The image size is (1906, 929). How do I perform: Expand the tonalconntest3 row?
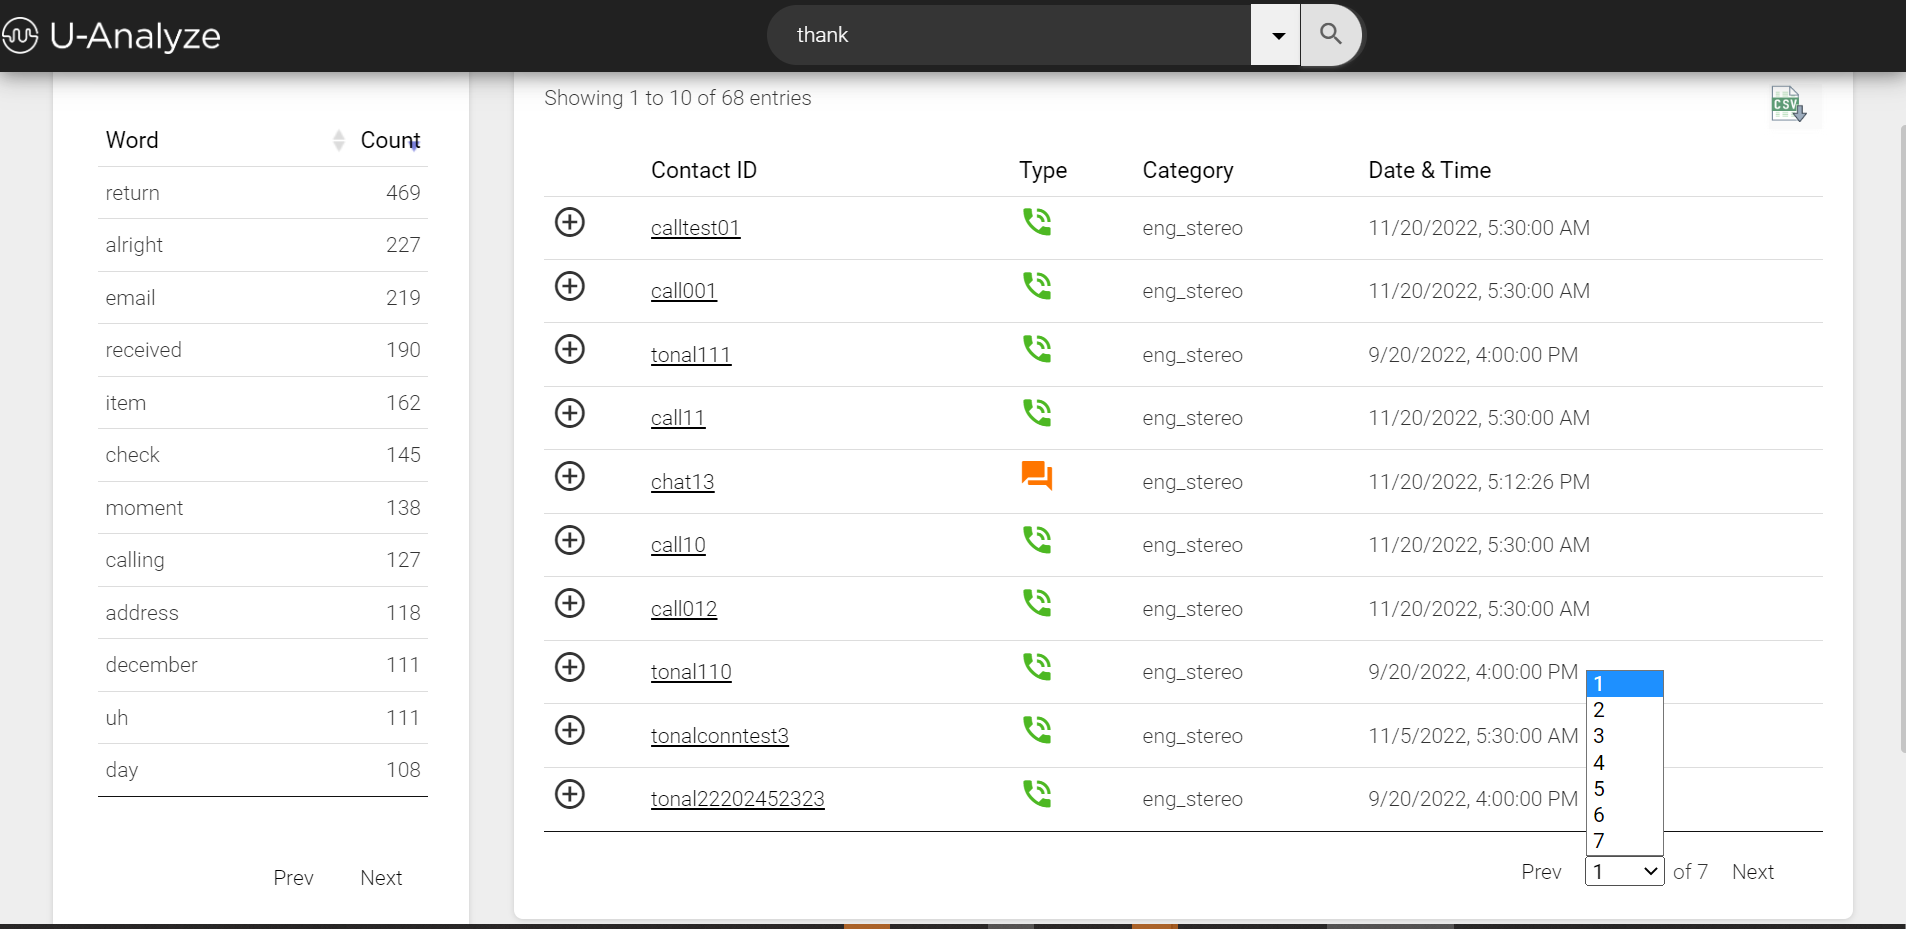(570, 730)
